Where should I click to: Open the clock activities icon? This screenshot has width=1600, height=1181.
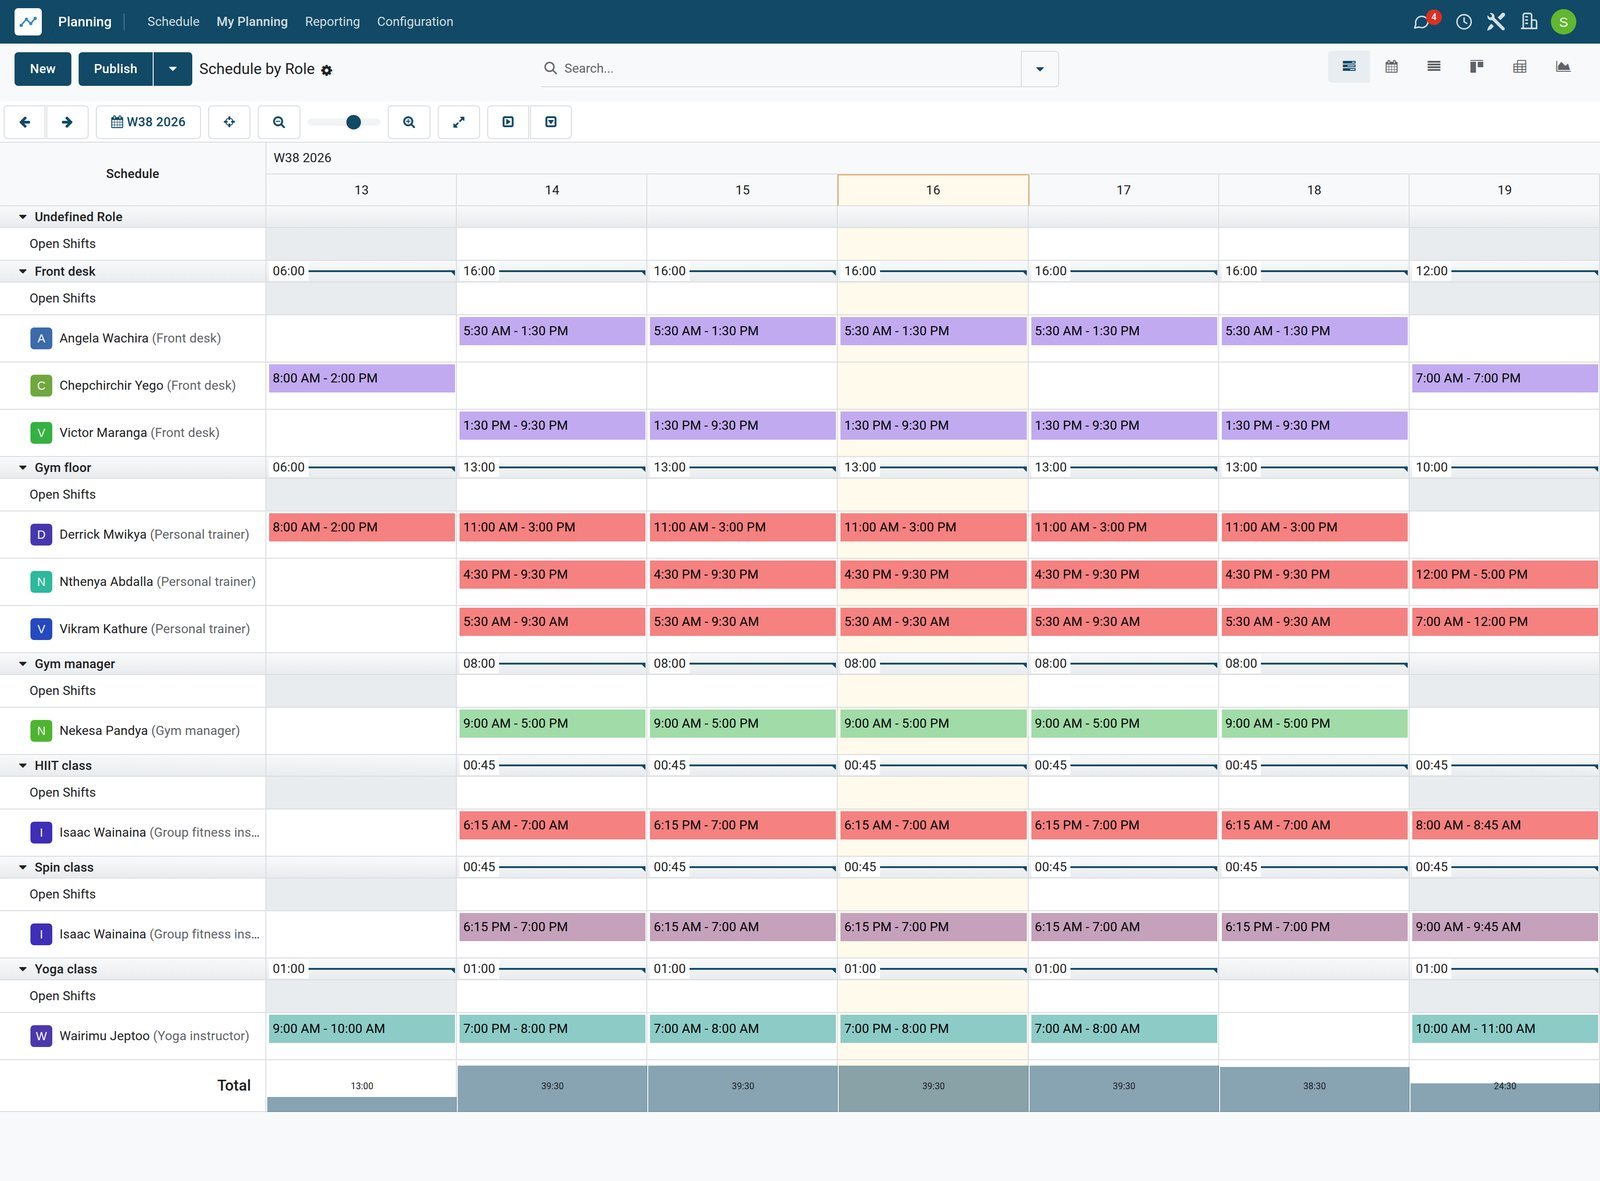[x=1464, y=22]
